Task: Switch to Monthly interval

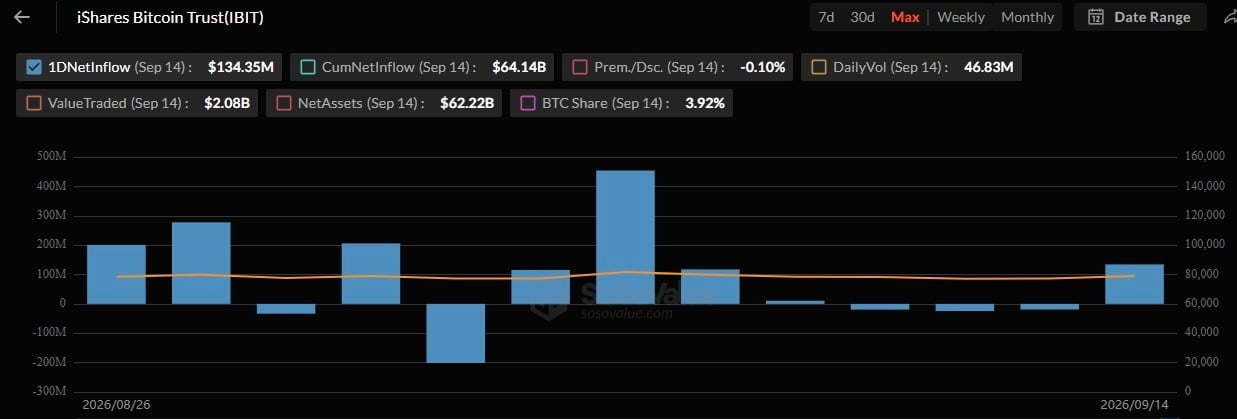Action: (x=1027, y=17)
